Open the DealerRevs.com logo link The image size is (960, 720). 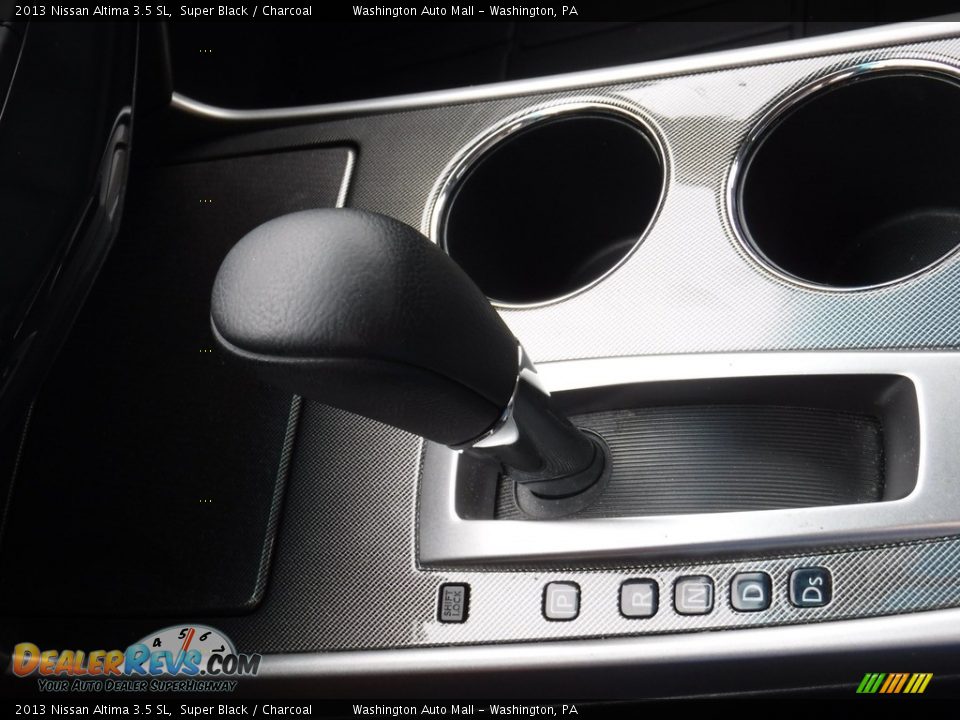point(135,662)
